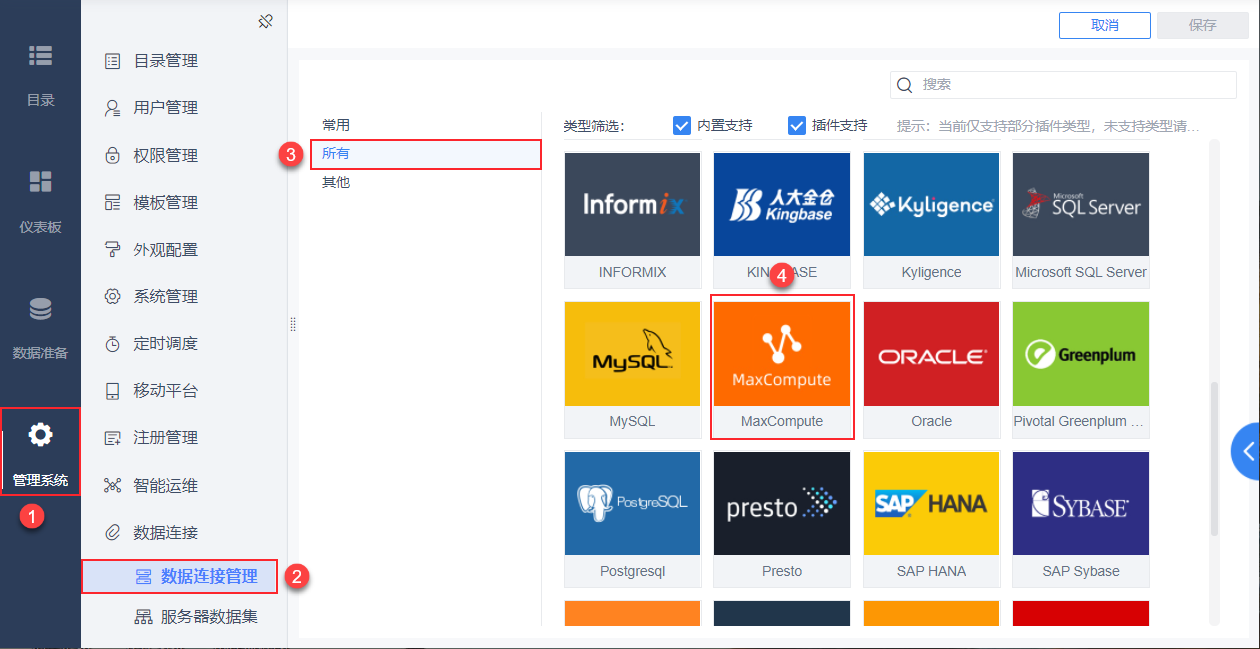Image resolution: width=1260 pixels, height=649 pixels.
Task: Click the 目录管理 list icon
Action: pos(112,61)
